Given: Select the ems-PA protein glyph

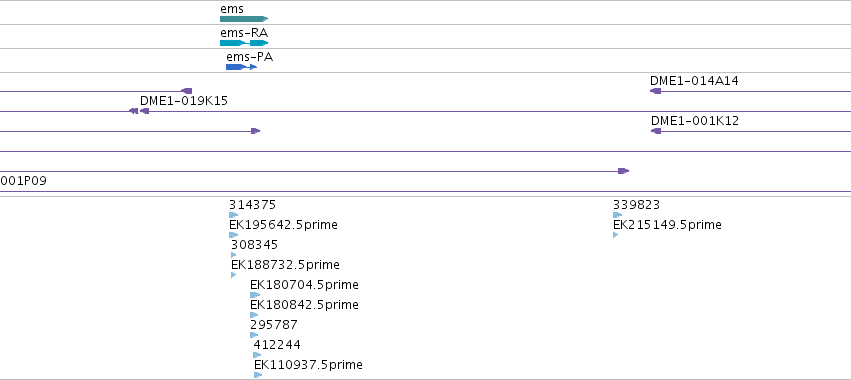Looking at the screenshot, I should coord(242,67).
